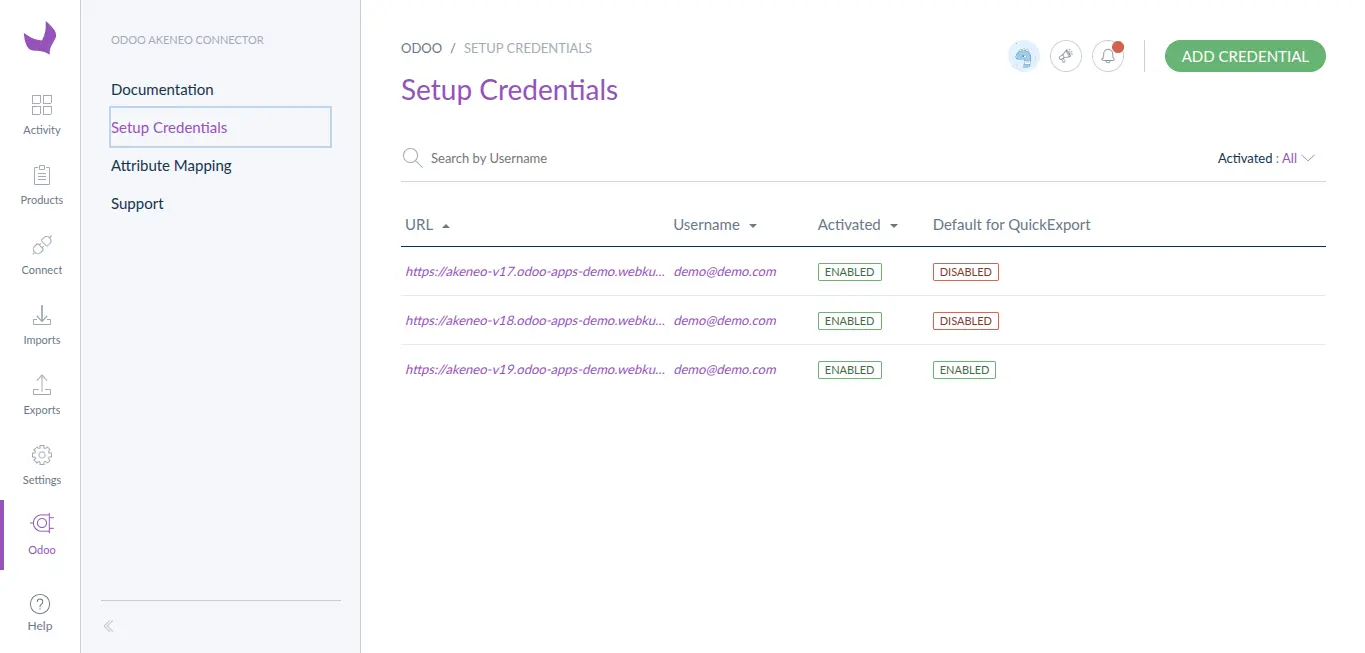This screenshot has height=653, width=1365.
Task: Open the Activity panel in sidebar
Action: tap(41, 113)
